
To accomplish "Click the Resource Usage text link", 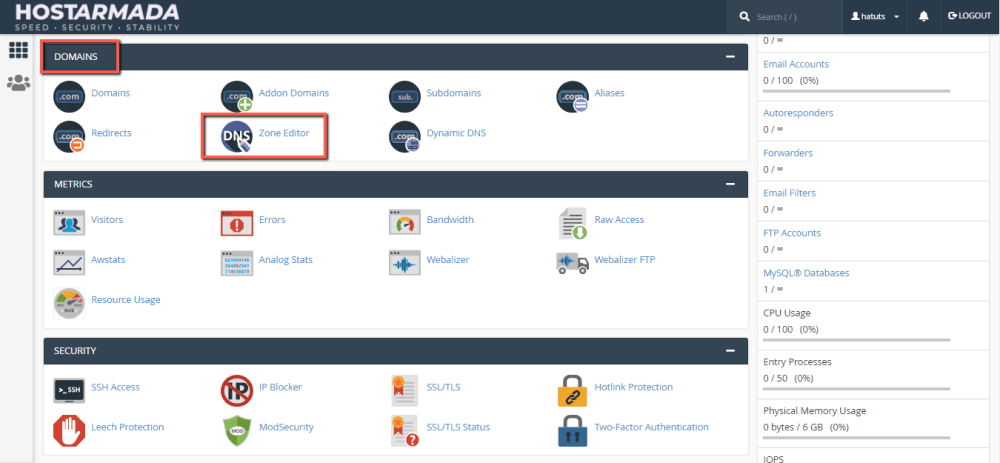I will (126, 299).
